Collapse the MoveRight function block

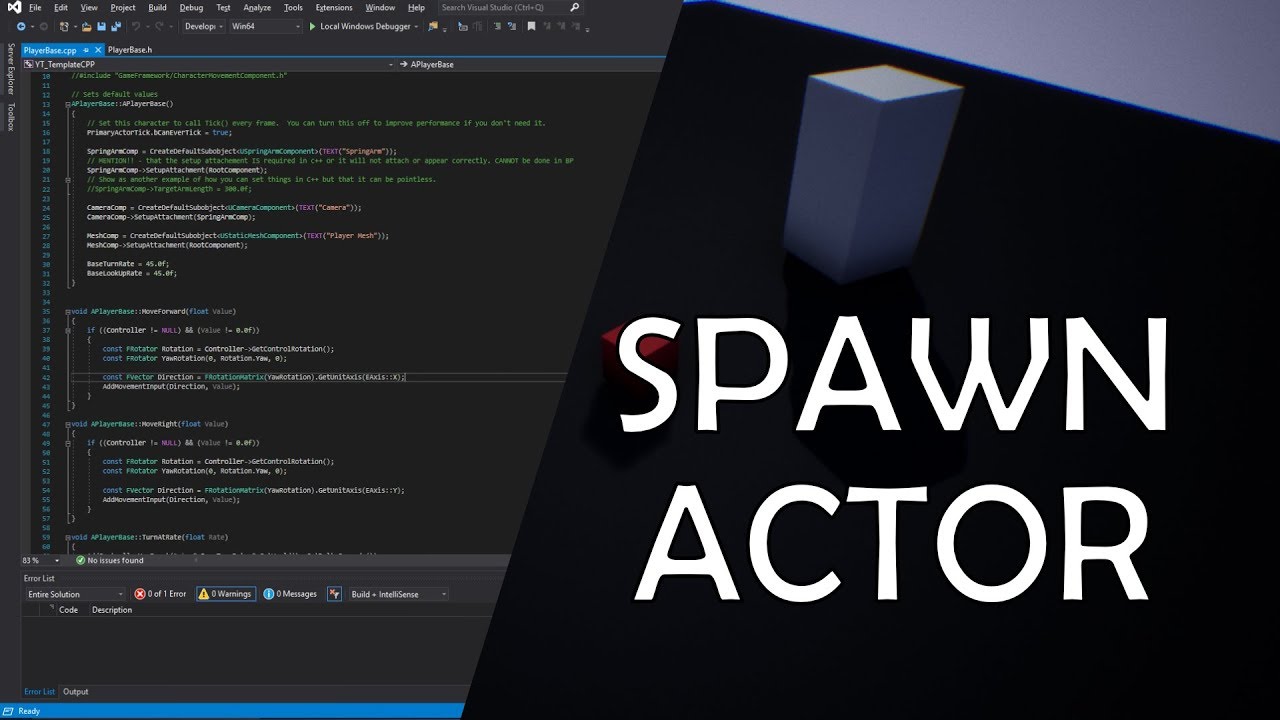(67, 424)
